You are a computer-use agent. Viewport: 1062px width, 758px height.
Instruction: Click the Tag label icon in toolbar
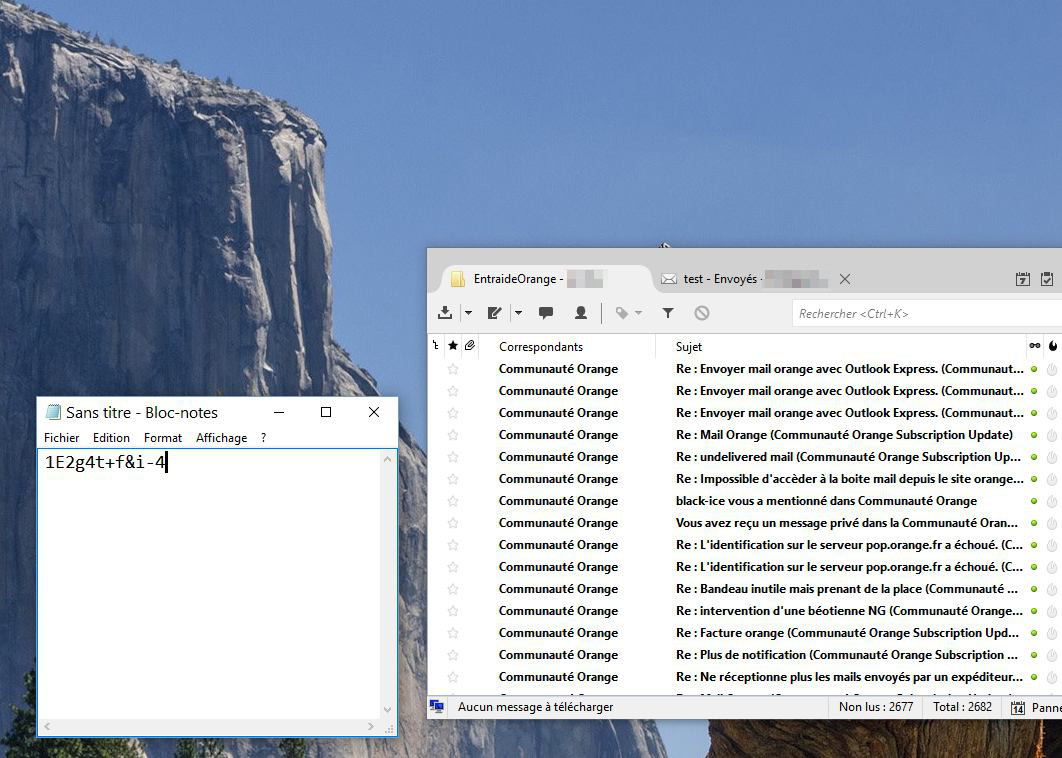pos(622,313)
